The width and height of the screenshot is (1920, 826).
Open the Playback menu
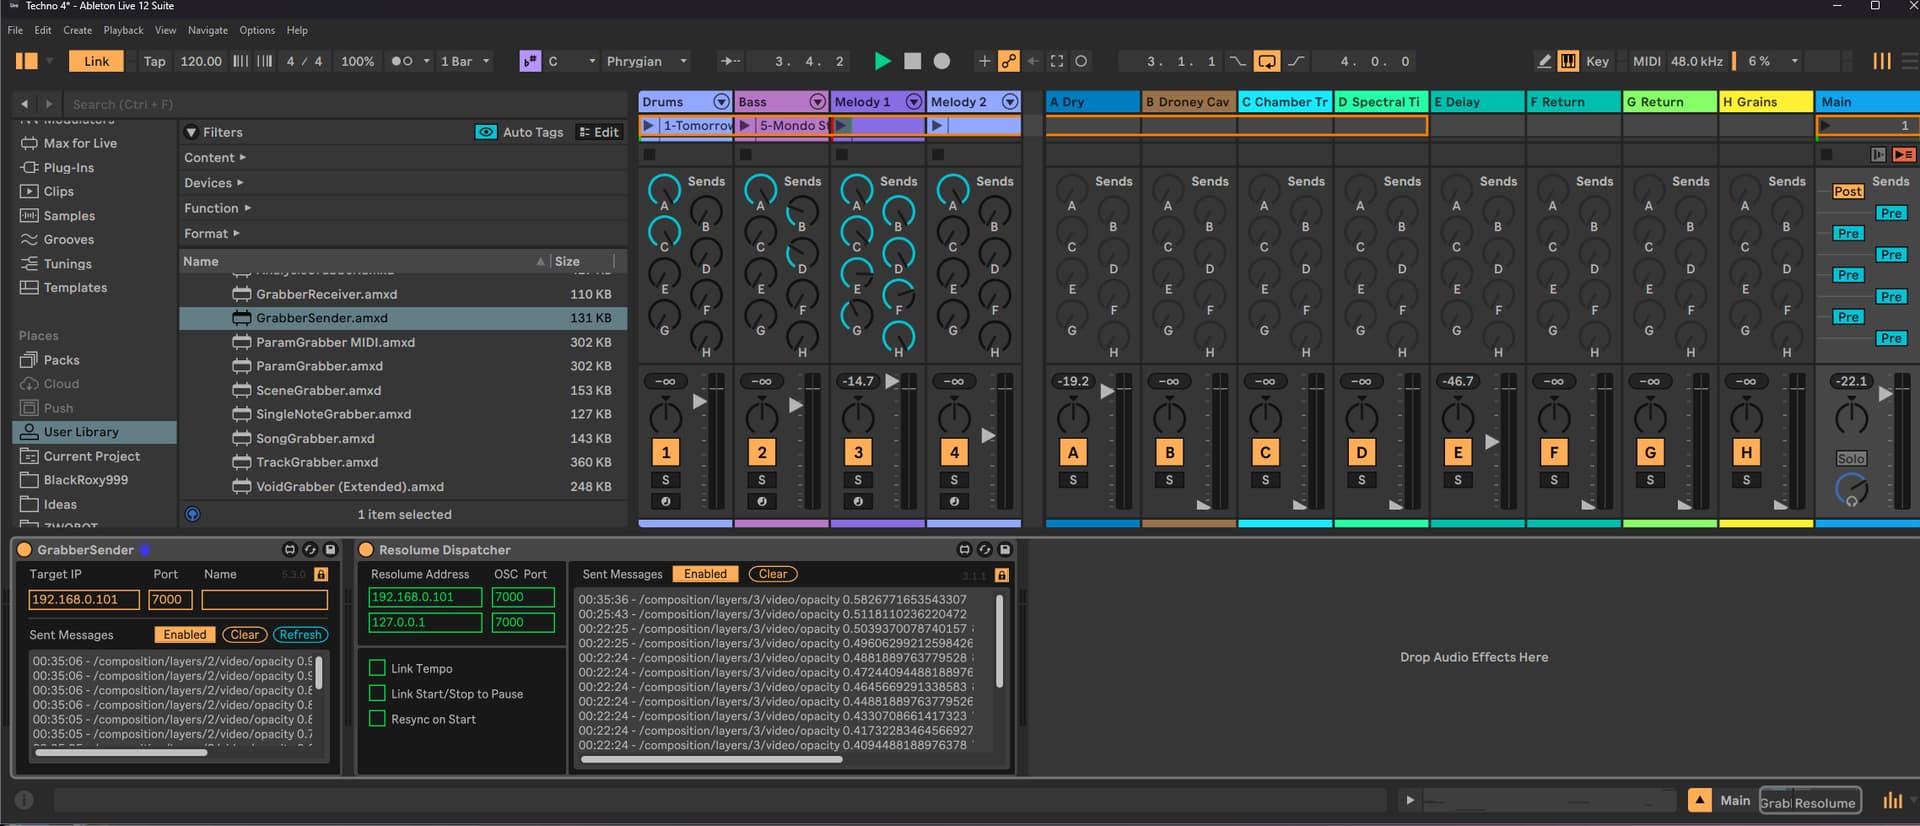click(124, 30)
